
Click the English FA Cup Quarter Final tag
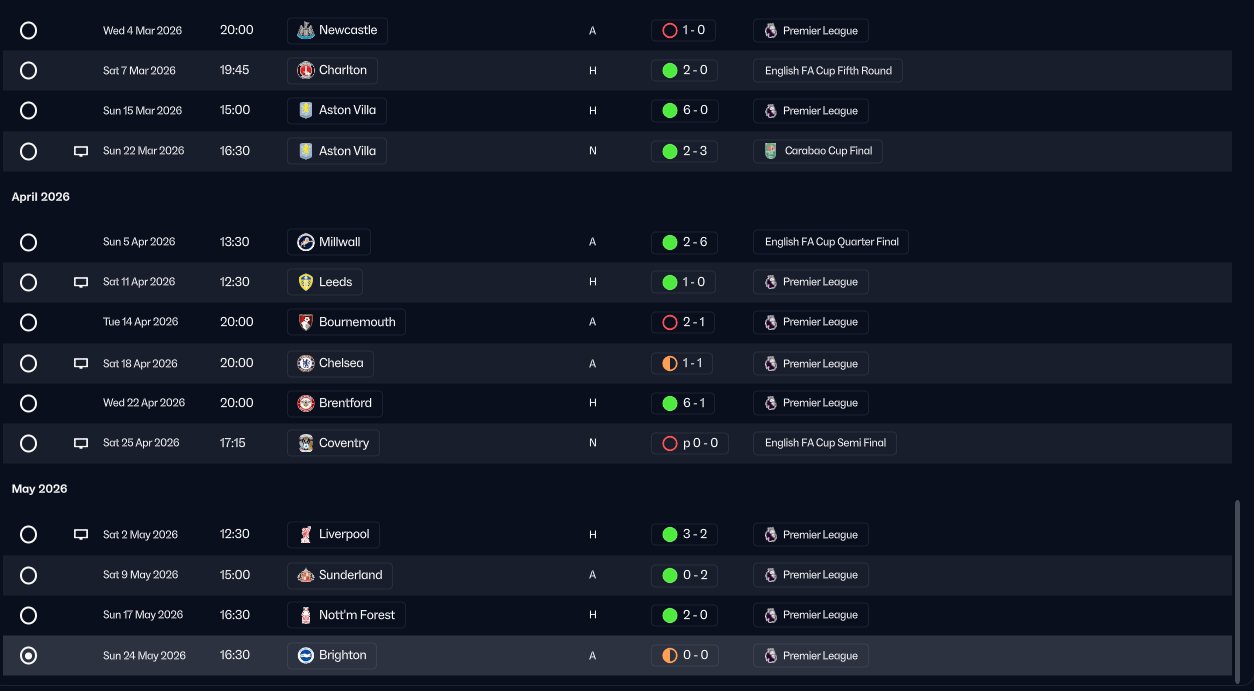tap(831, 242)
